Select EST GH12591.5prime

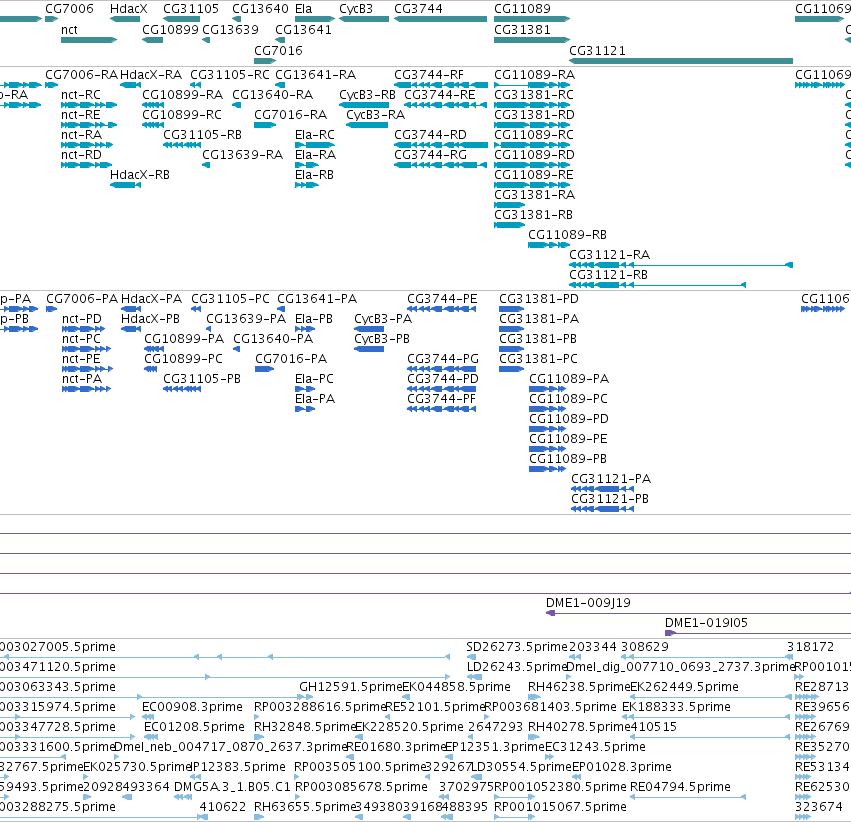(306, 697)
